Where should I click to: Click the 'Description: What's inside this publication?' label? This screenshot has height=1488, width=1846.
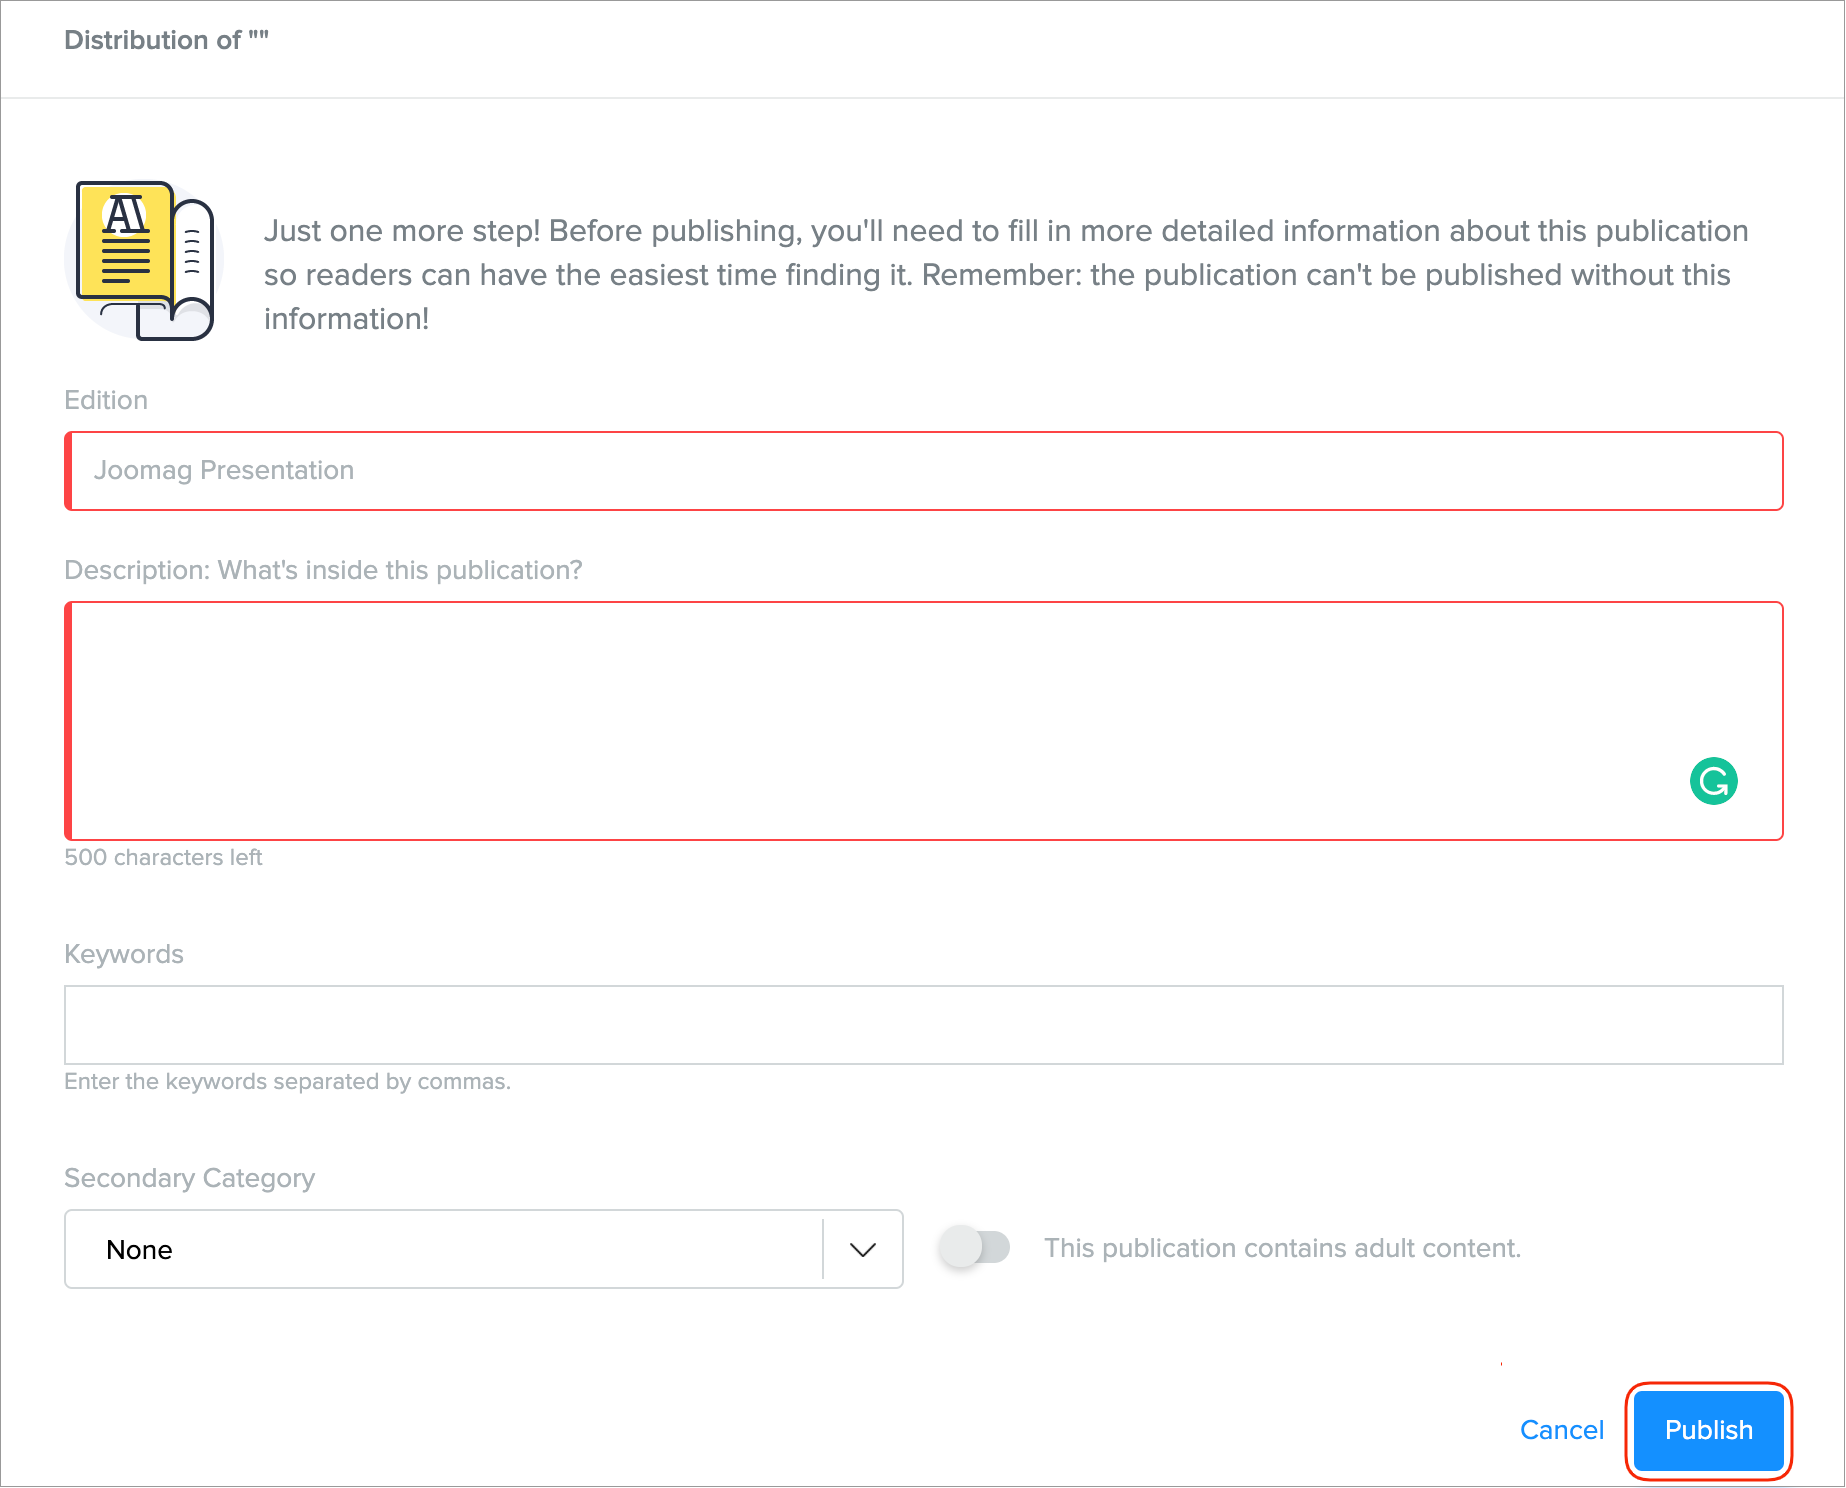pos(323,570)
